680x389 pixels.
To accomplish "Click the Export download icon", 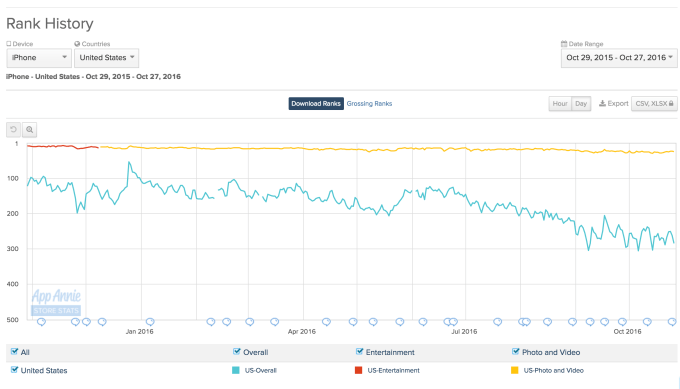I will click(x=602, y=104).
